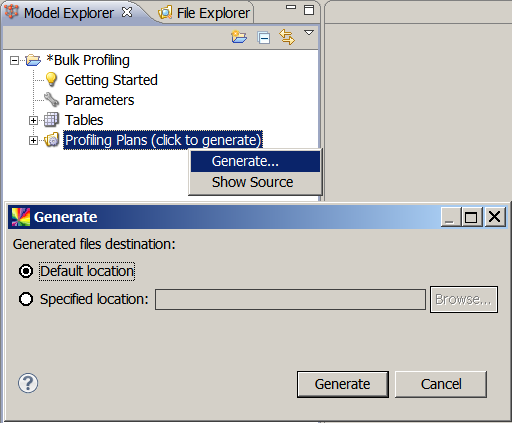This screenshot has height=423, width=512.
Task: Select the Getting Started tree item
Action: [111, 80]
